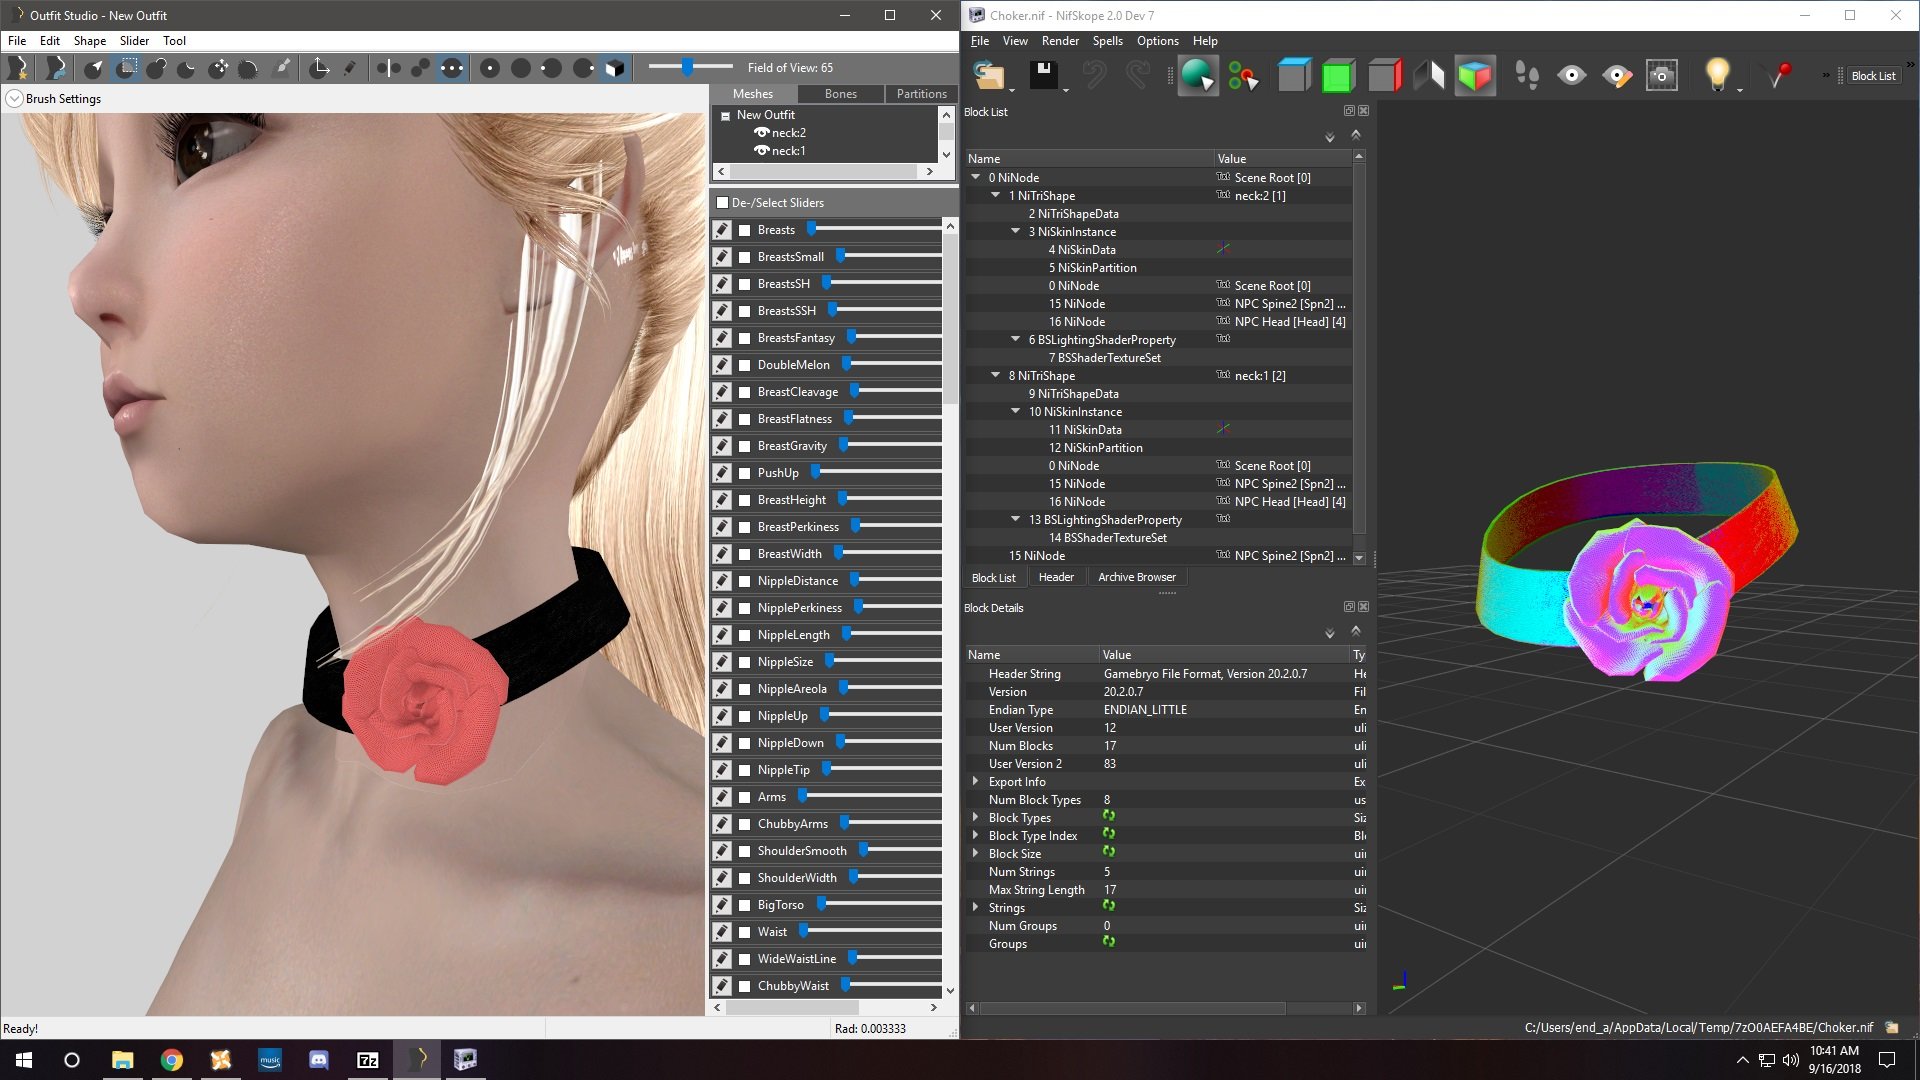1920x1080 pixels.
Task: Adjust the Field of View slider
Action: coord(690,67)
